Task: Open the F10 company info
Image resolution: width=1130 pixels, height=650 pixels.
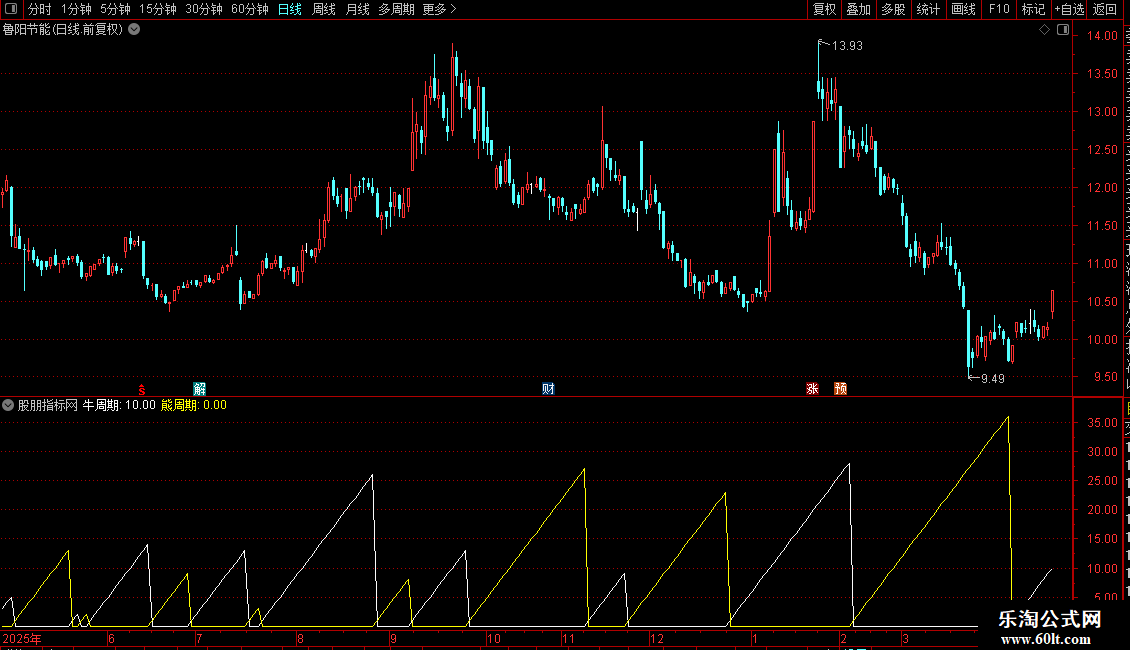Action: coord(999,9)
